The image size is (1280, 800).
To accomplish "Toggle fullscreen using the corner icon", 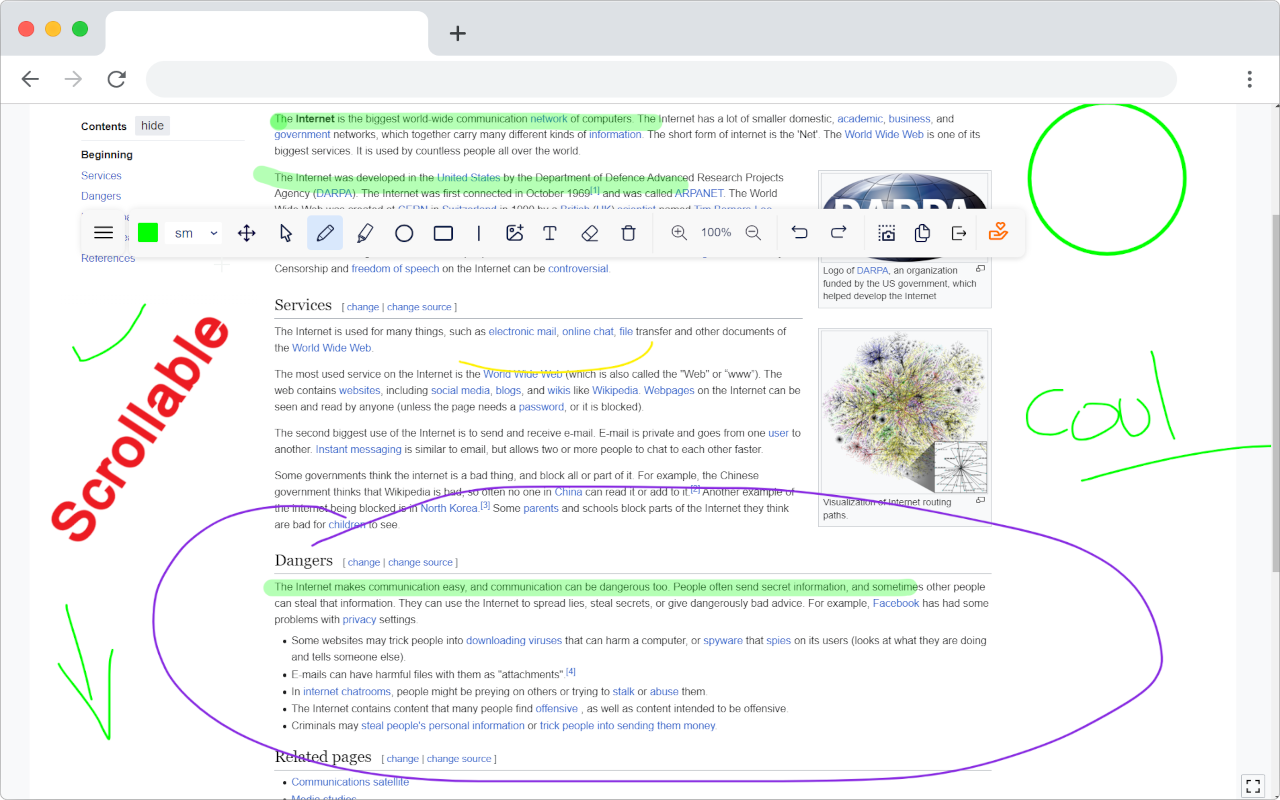I will (x=1252, y=786).
